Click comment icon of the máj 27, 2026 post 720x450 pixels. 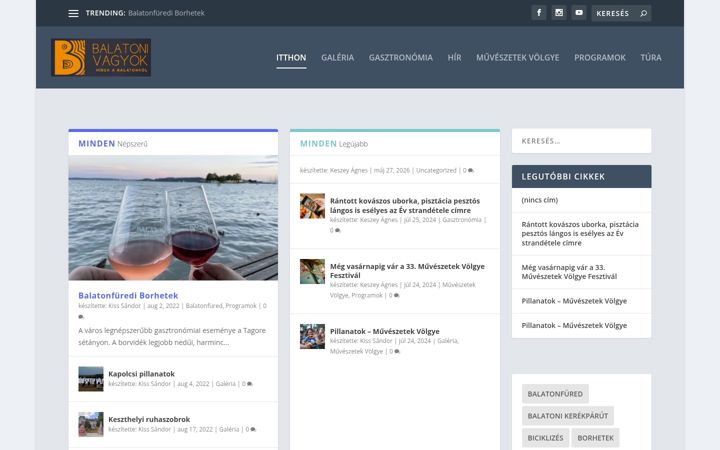tap(471, 170)
